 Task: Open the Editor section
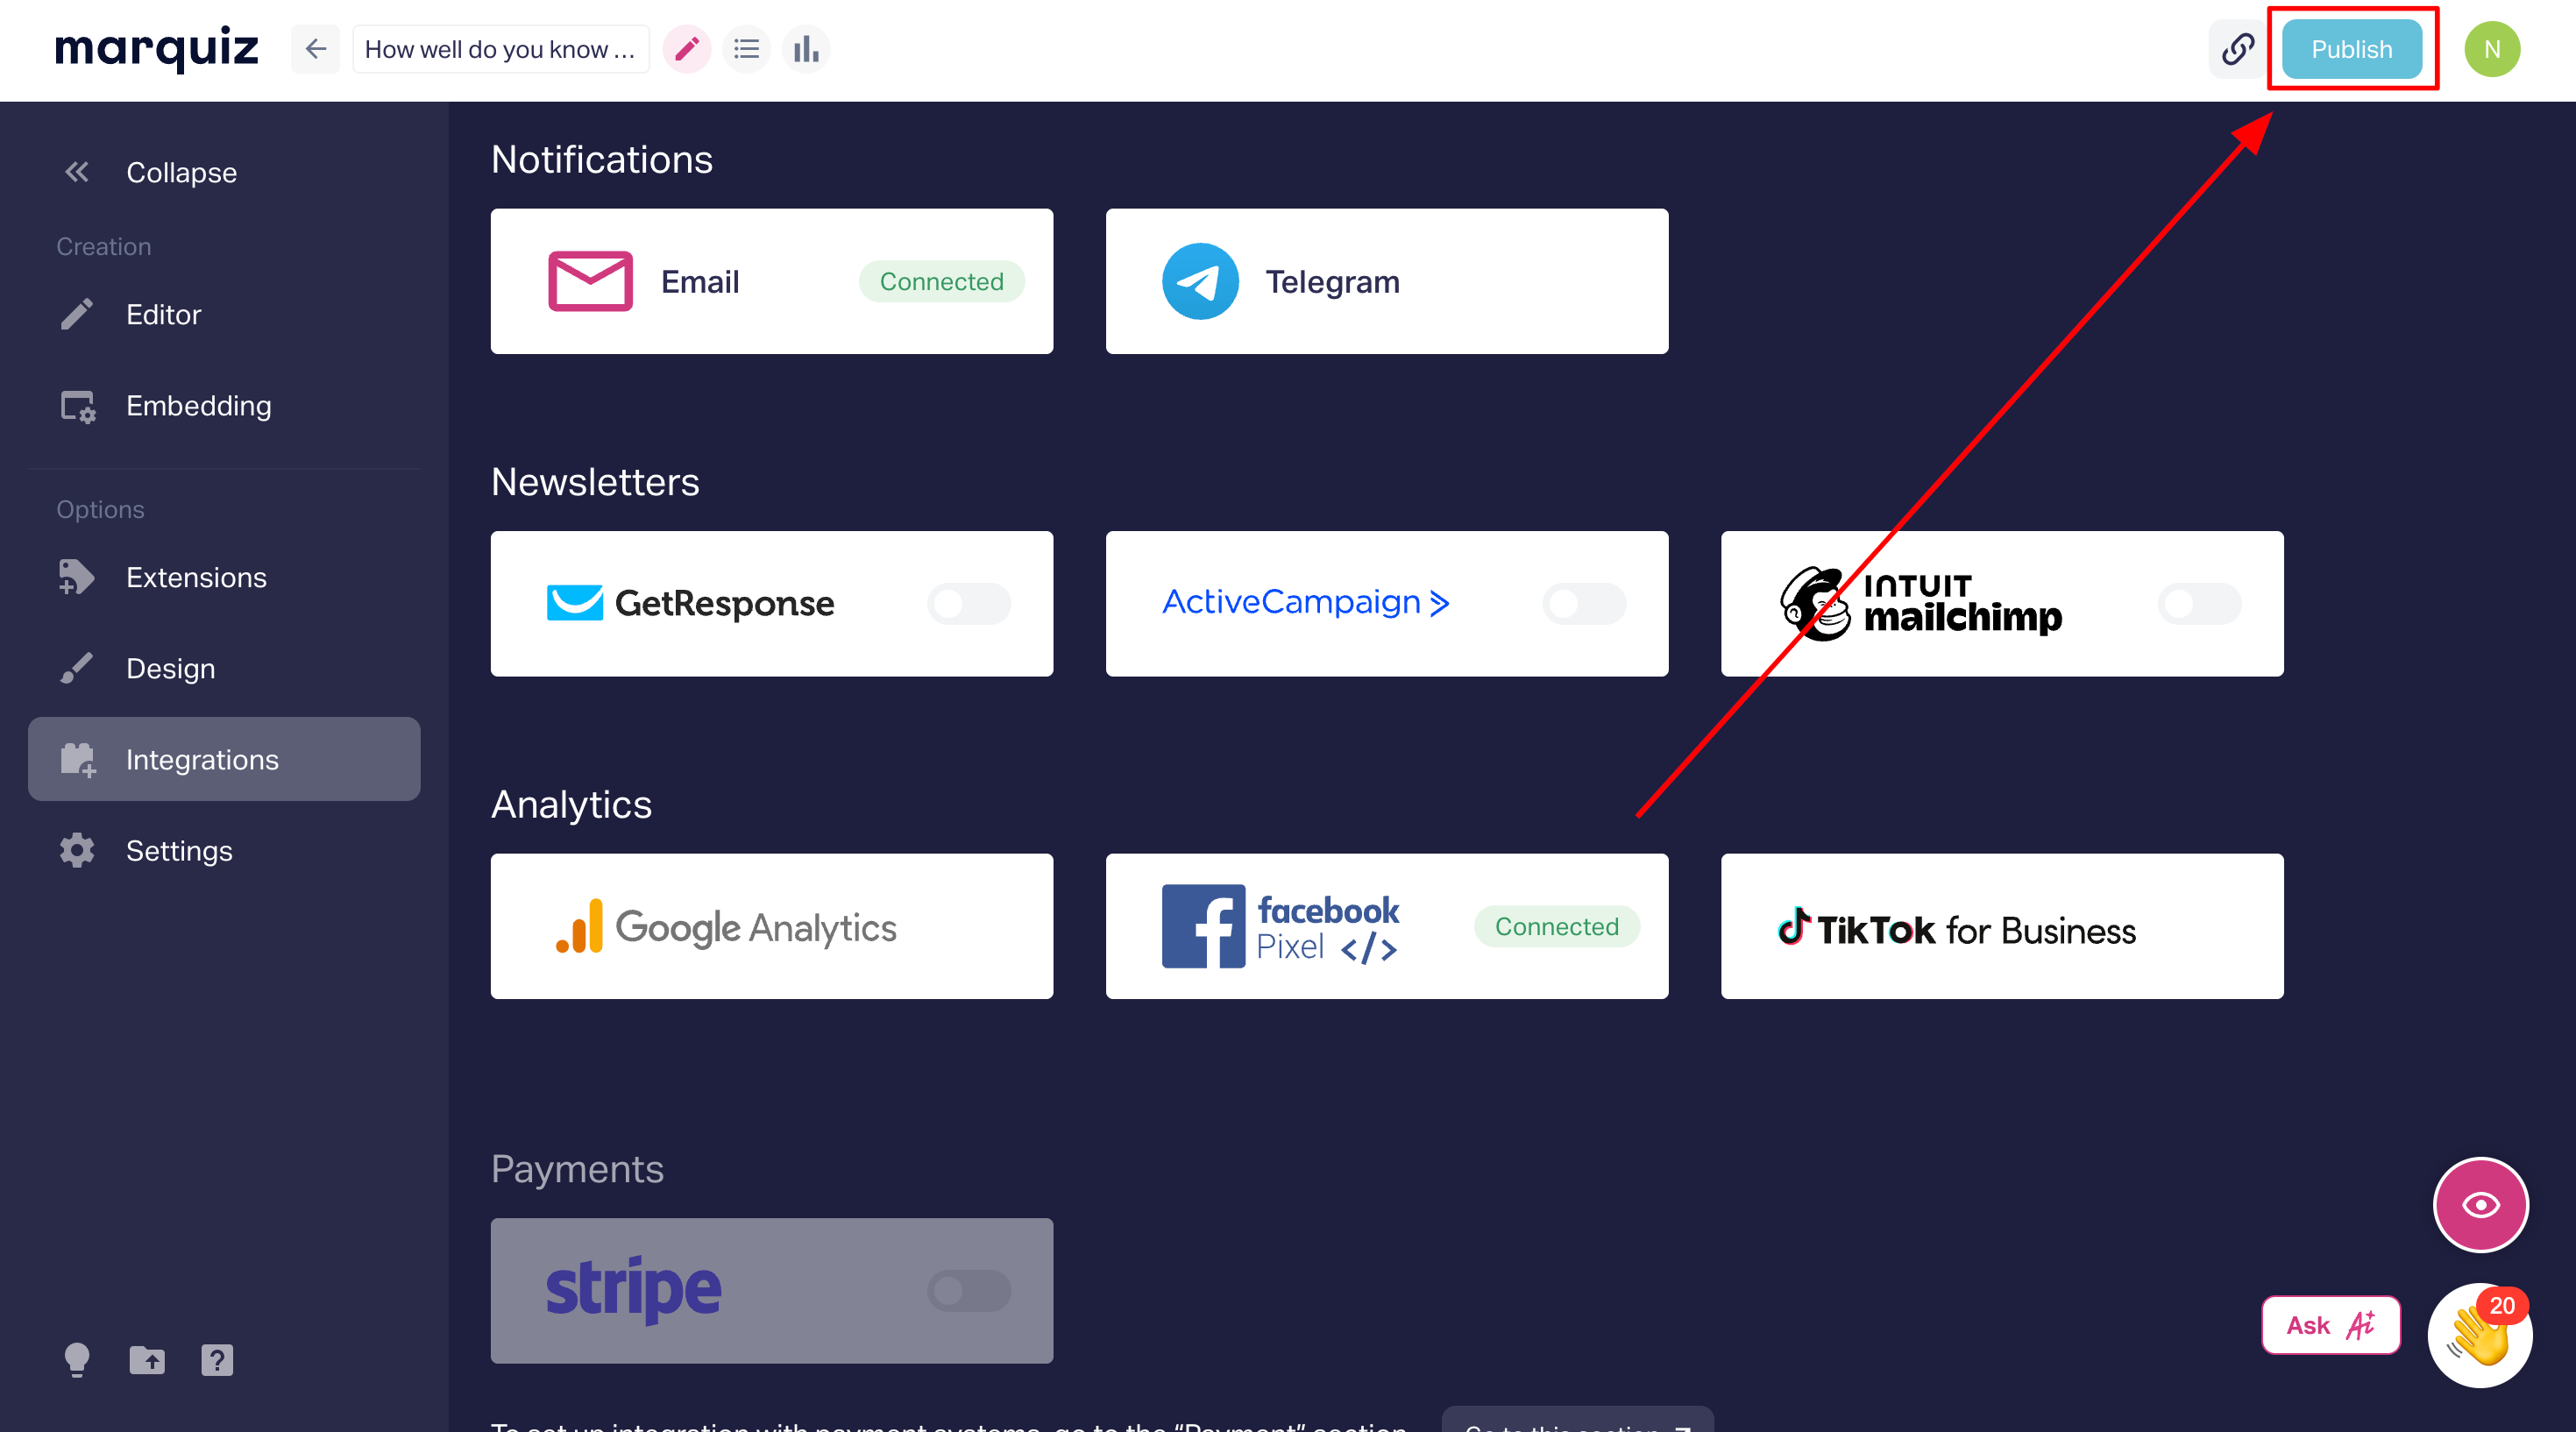click(224, 314)
